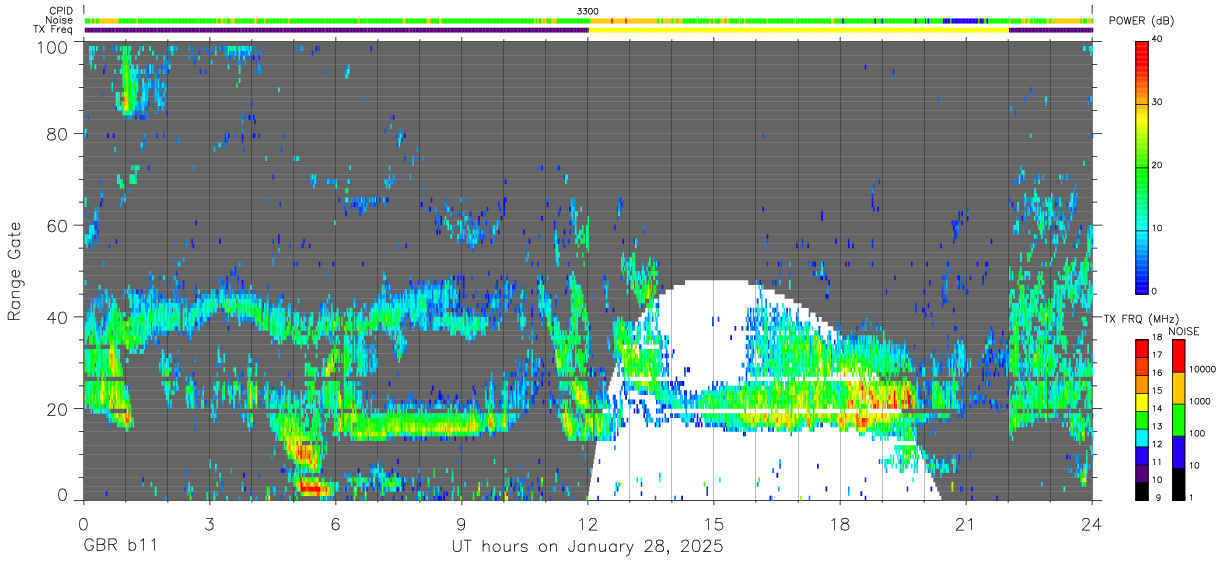Image resolution: width=1228 pixels, height=567 pixels.
Task: Click the NOISE color legend bar
Action: 1178,418
